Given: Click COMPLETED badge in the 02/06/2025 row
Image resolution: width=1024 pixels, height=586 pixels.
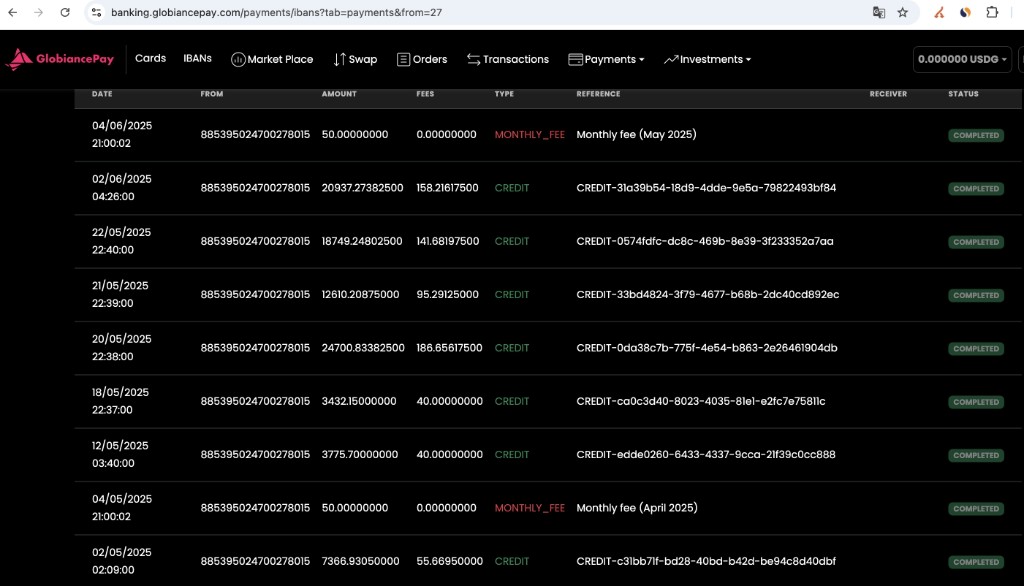Looking at the screenshot, I should coord(976,189).
